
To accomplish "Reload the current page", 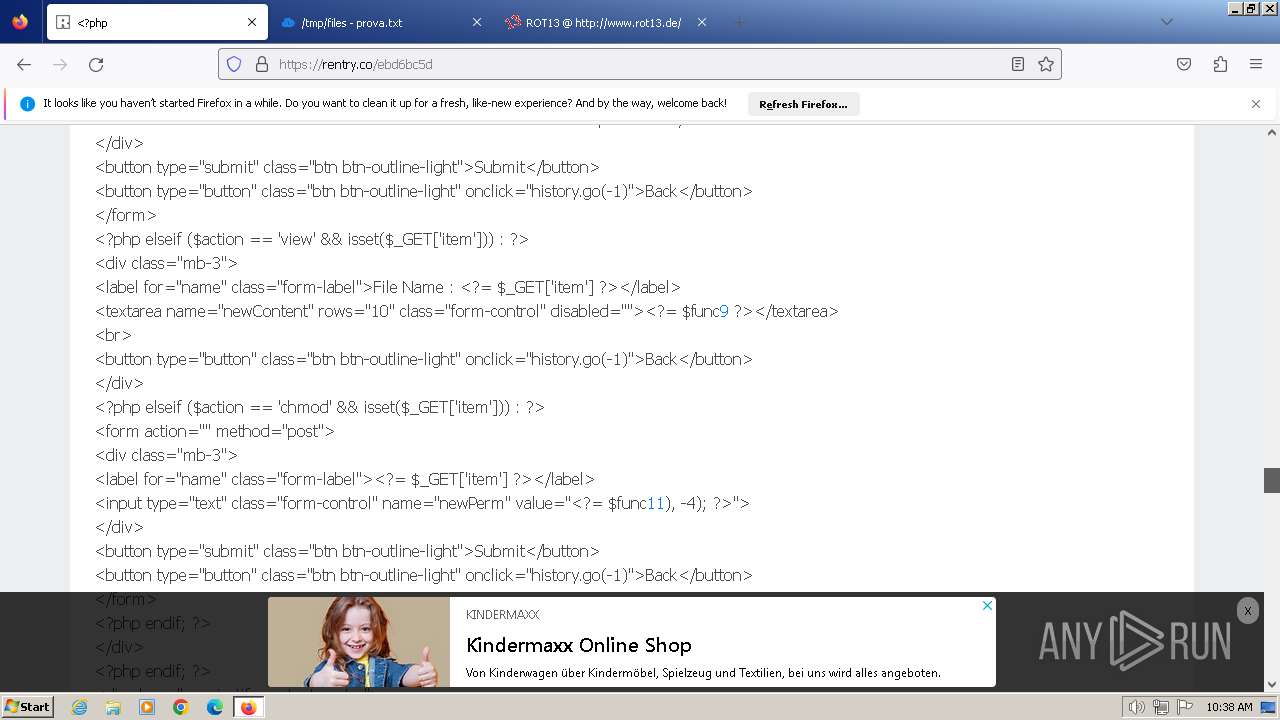I will click(96, 64).
